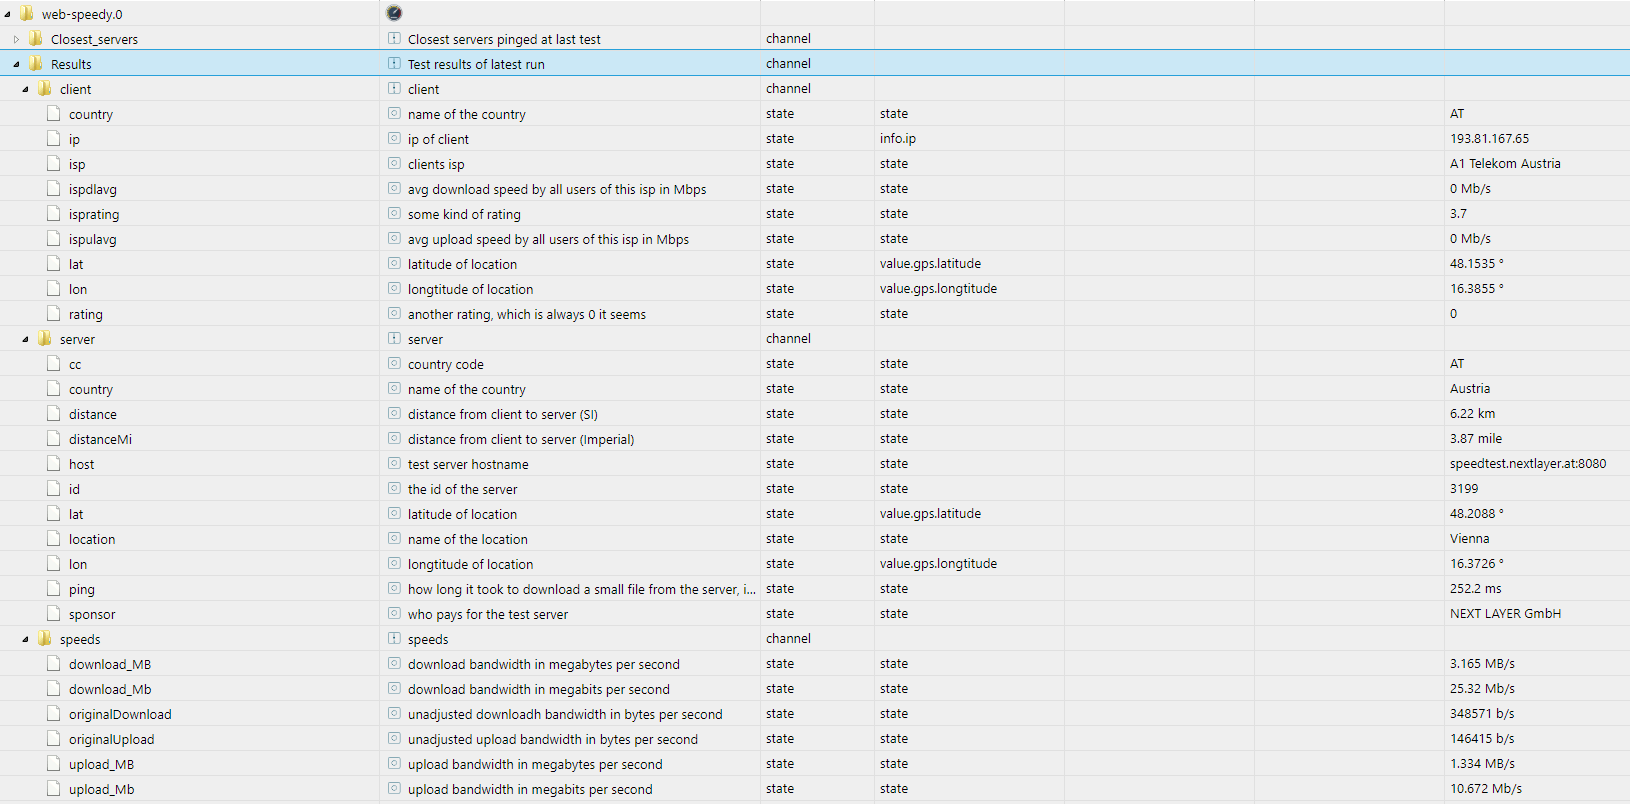Select the cc tree item
This screenshot has width=1630, height=804.
click(x=75, y=364)
